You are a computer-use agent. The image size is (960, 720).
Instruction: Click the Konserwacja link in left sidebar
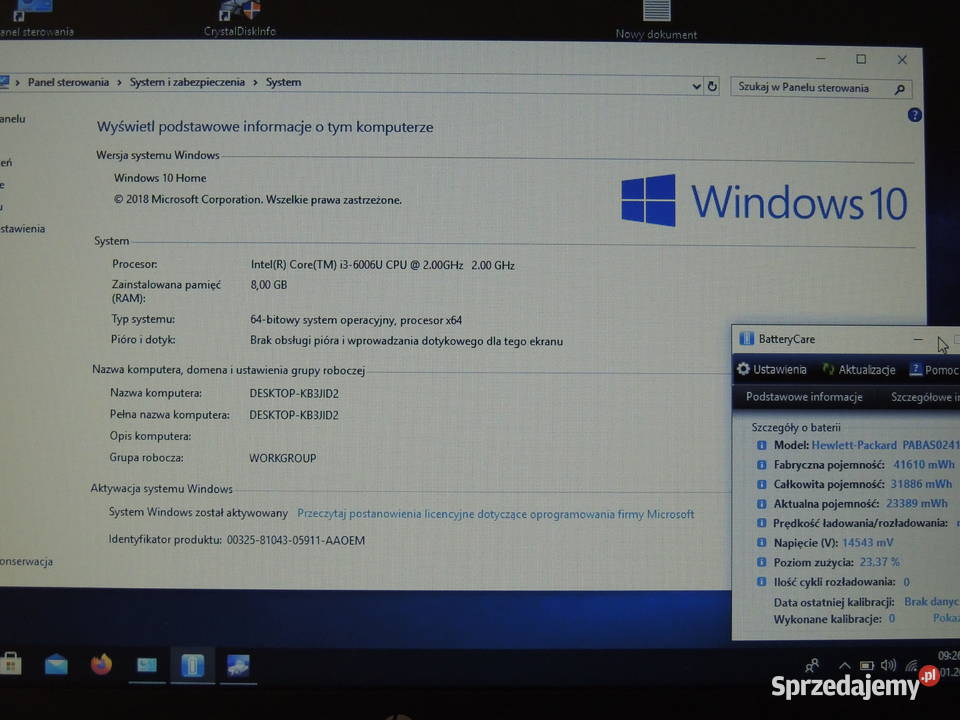pos(26,561)
